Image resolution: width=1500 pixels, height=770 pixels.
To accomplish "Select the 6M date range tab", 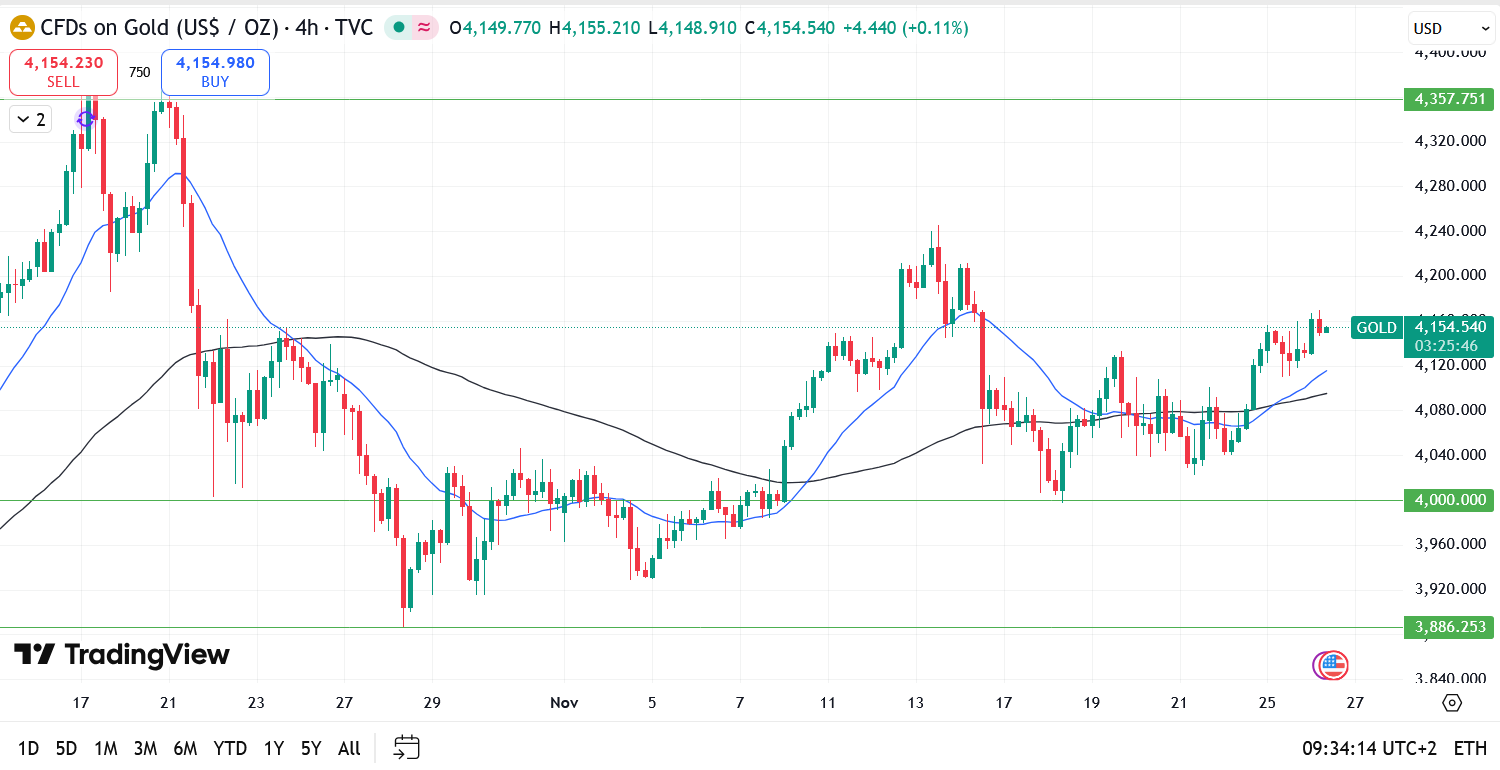I will tap(184, 748).
